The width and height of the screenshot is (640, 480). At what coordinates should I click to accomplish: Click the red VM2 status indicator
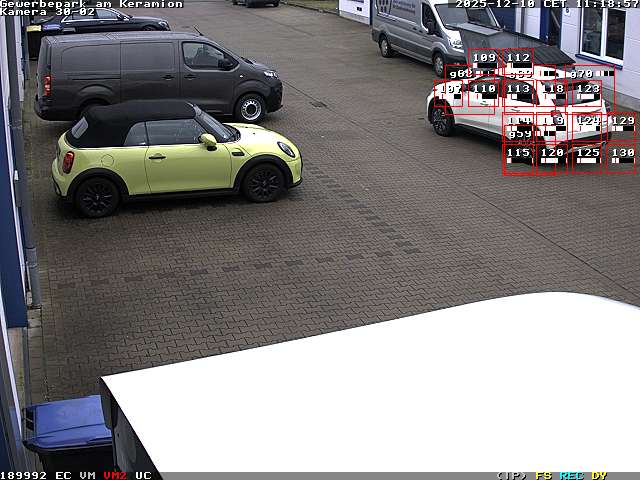[115, 475]
